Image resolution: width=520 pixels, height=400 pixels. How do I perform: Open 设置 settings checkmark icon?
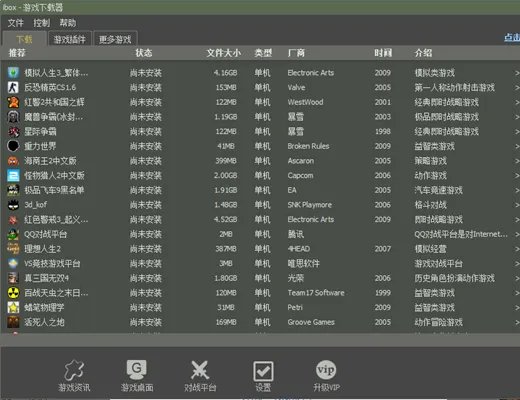263,371
